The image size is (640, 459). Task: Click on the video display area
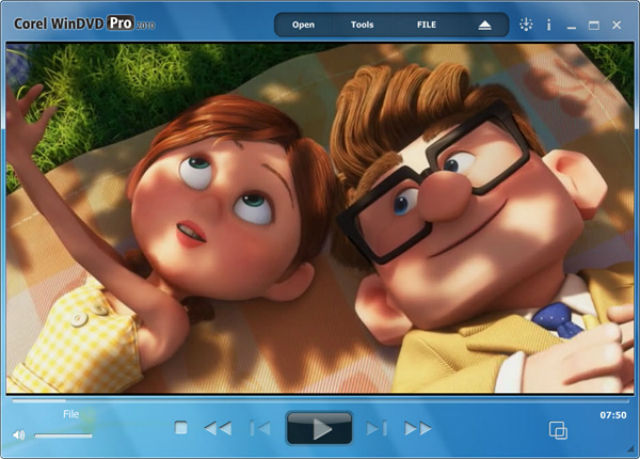pos(320,218)
